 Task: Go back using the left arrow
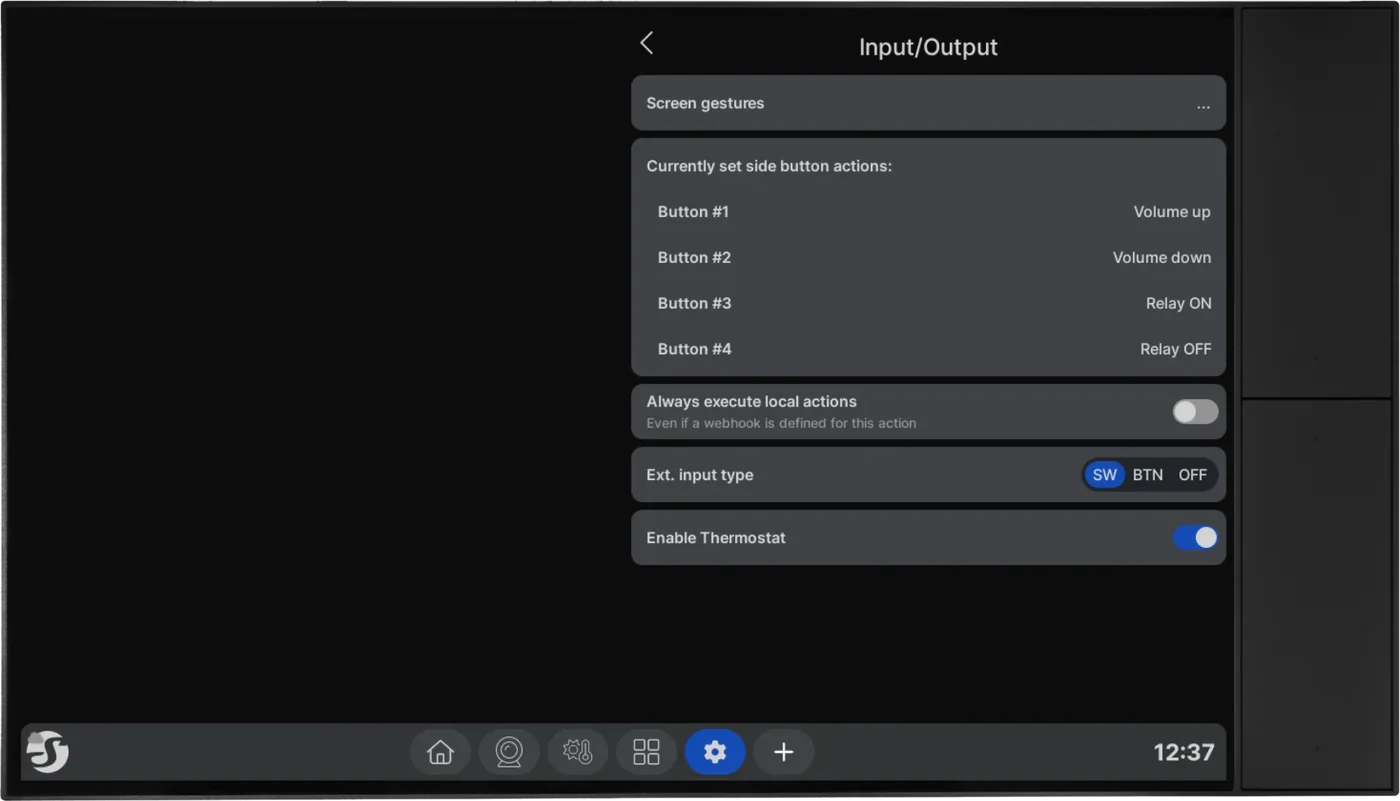tap(646, 43)
